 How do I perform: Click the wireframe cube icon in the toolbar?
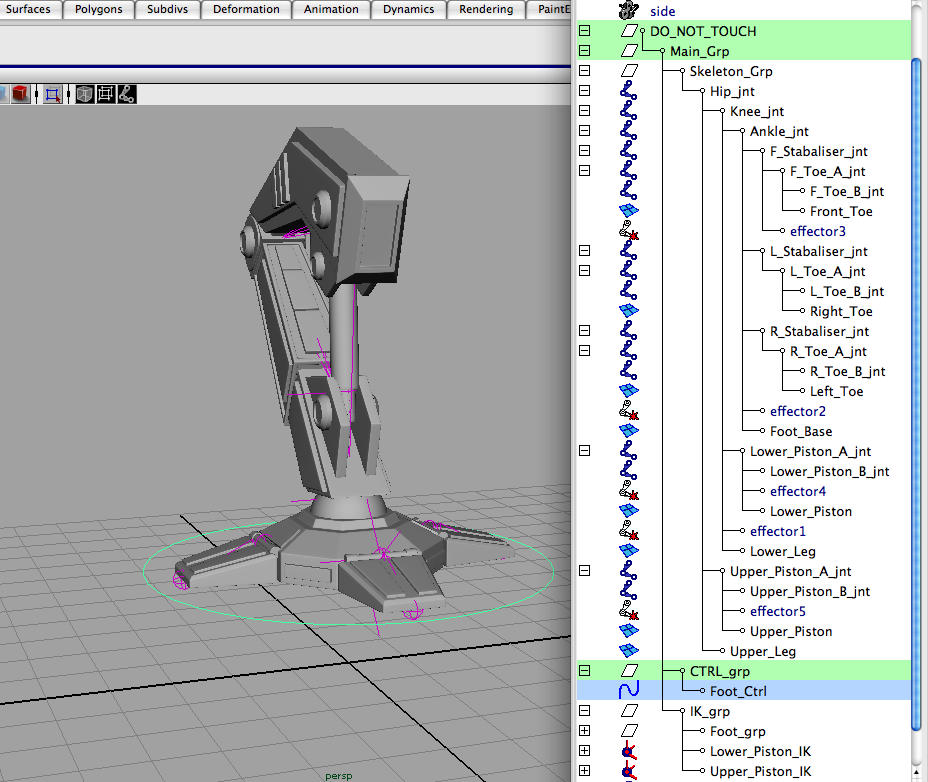(x=85, y=93)
